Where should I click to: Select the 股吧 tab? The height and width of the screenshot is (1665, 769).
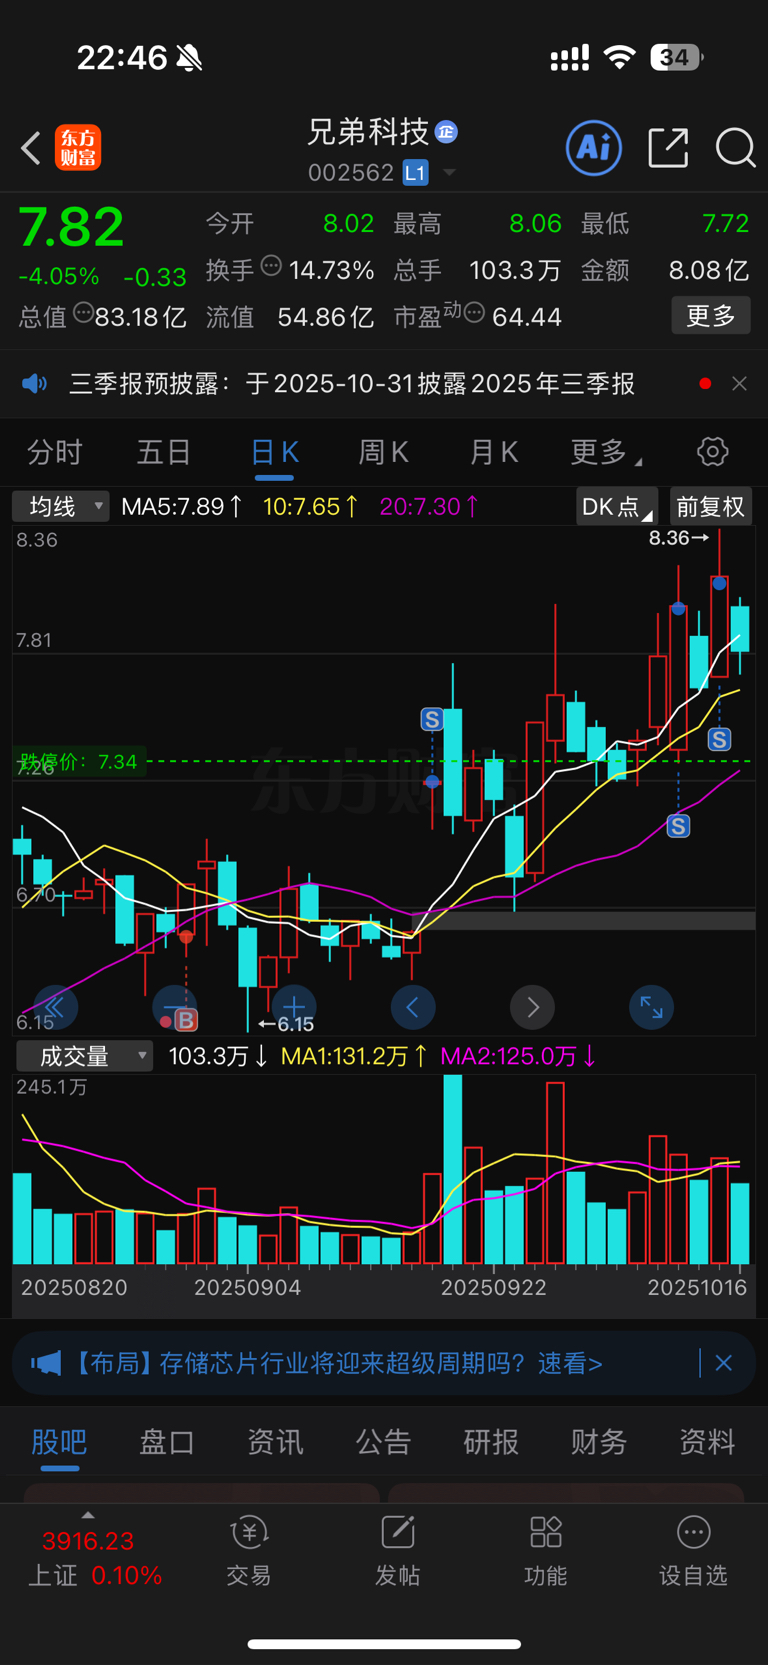(x=59, y=1442)
